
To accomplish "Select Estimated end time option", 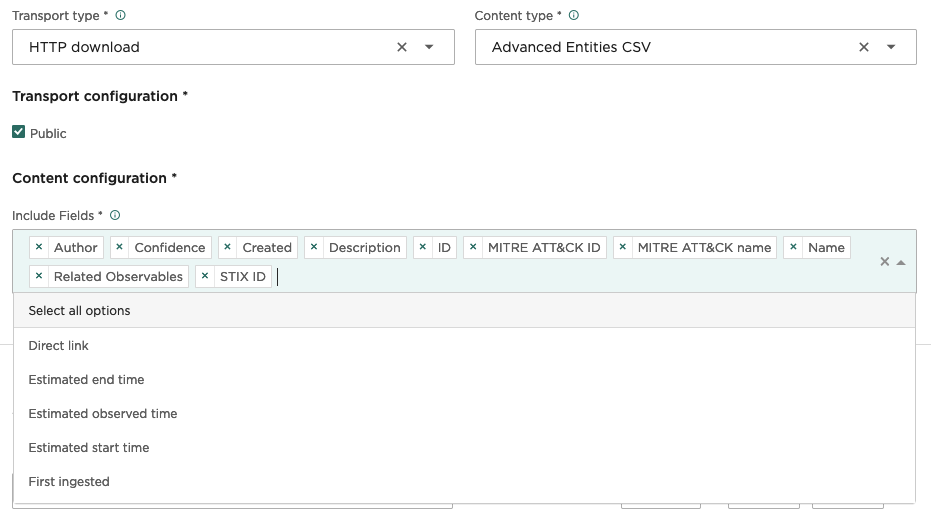I will click(x=86, y=379).
